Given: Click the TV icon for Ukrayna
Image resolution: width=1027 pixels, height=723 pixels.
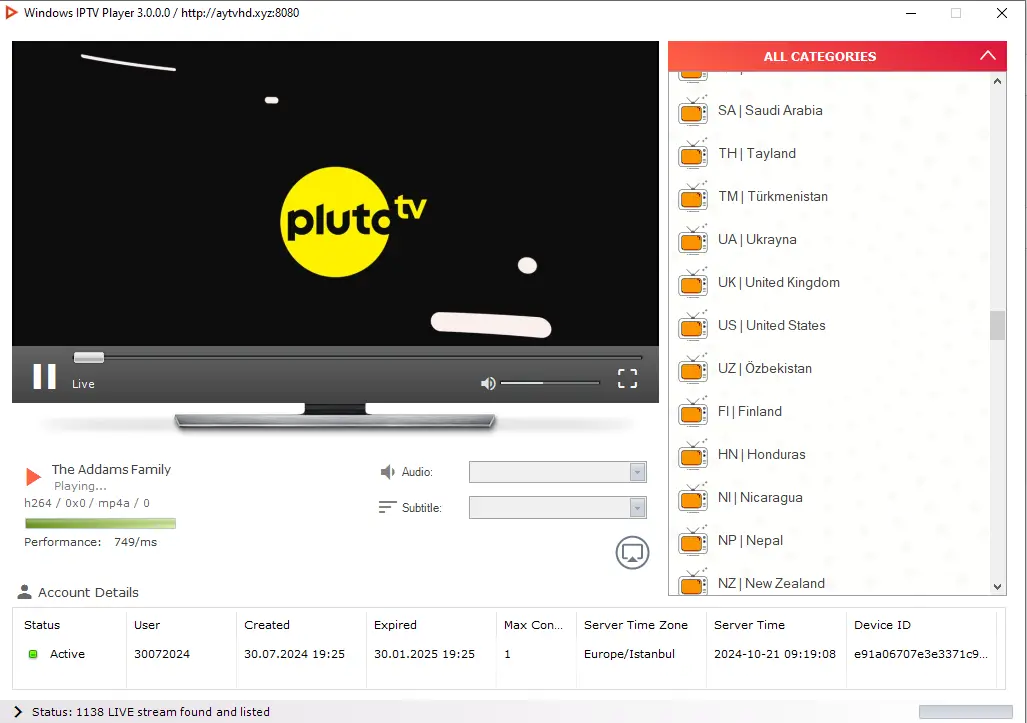Looking at the screenshot, I should (693, 240).
